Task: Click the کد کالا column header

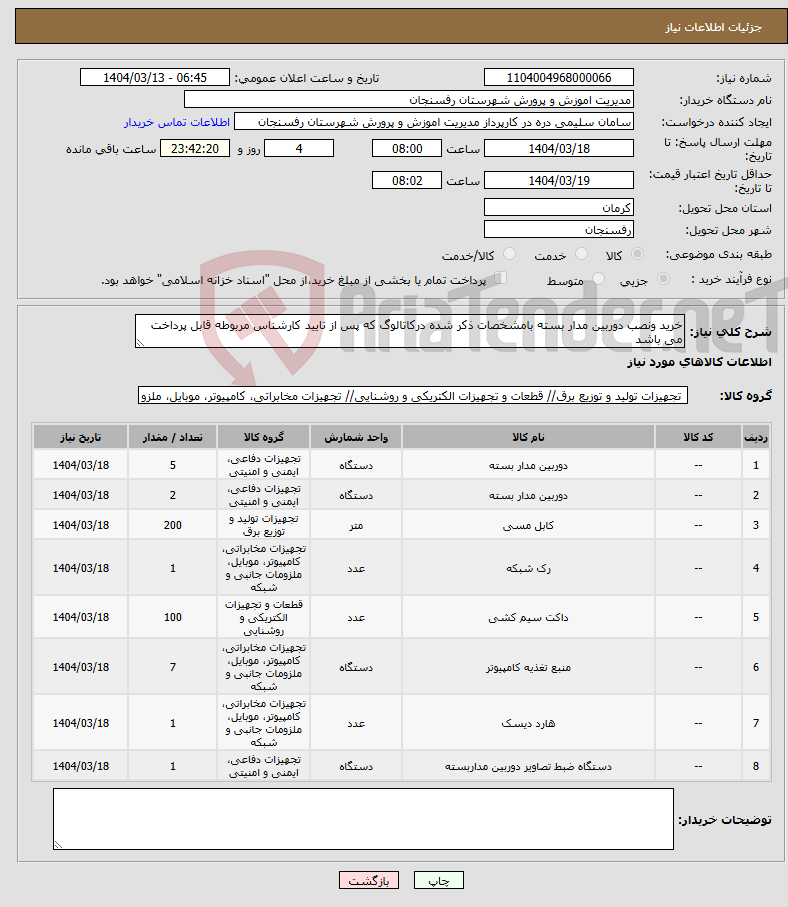Action: pyautogui.click(x=698, y=437)
